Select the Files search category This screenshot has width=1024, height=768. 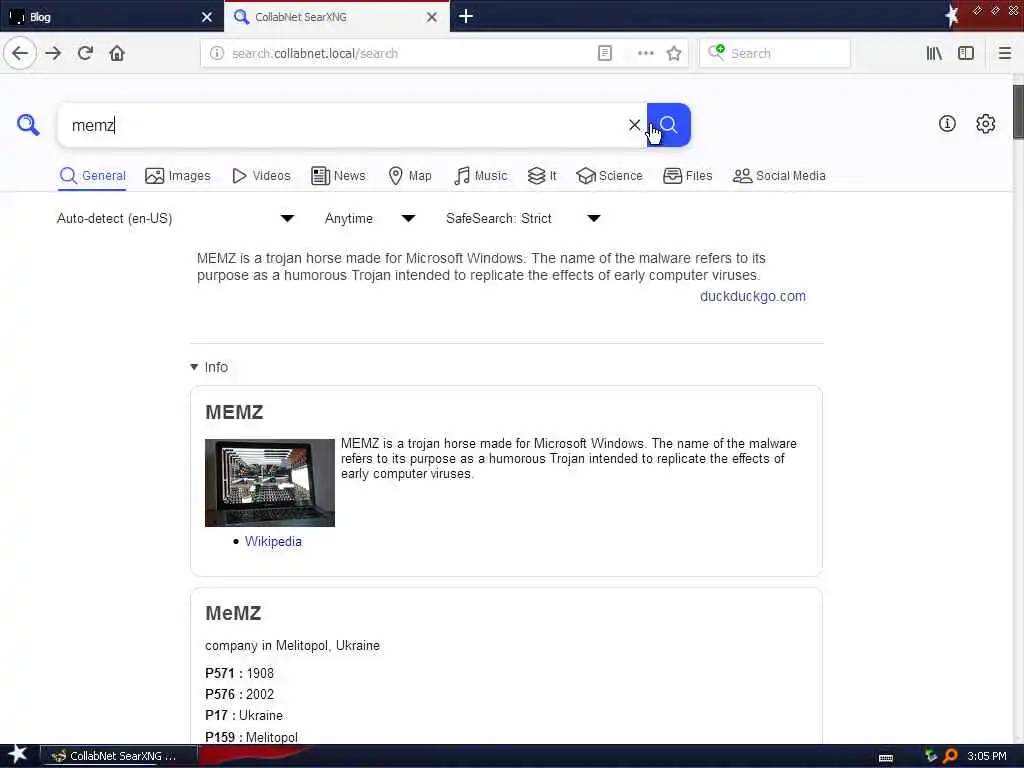coord(688,176)
